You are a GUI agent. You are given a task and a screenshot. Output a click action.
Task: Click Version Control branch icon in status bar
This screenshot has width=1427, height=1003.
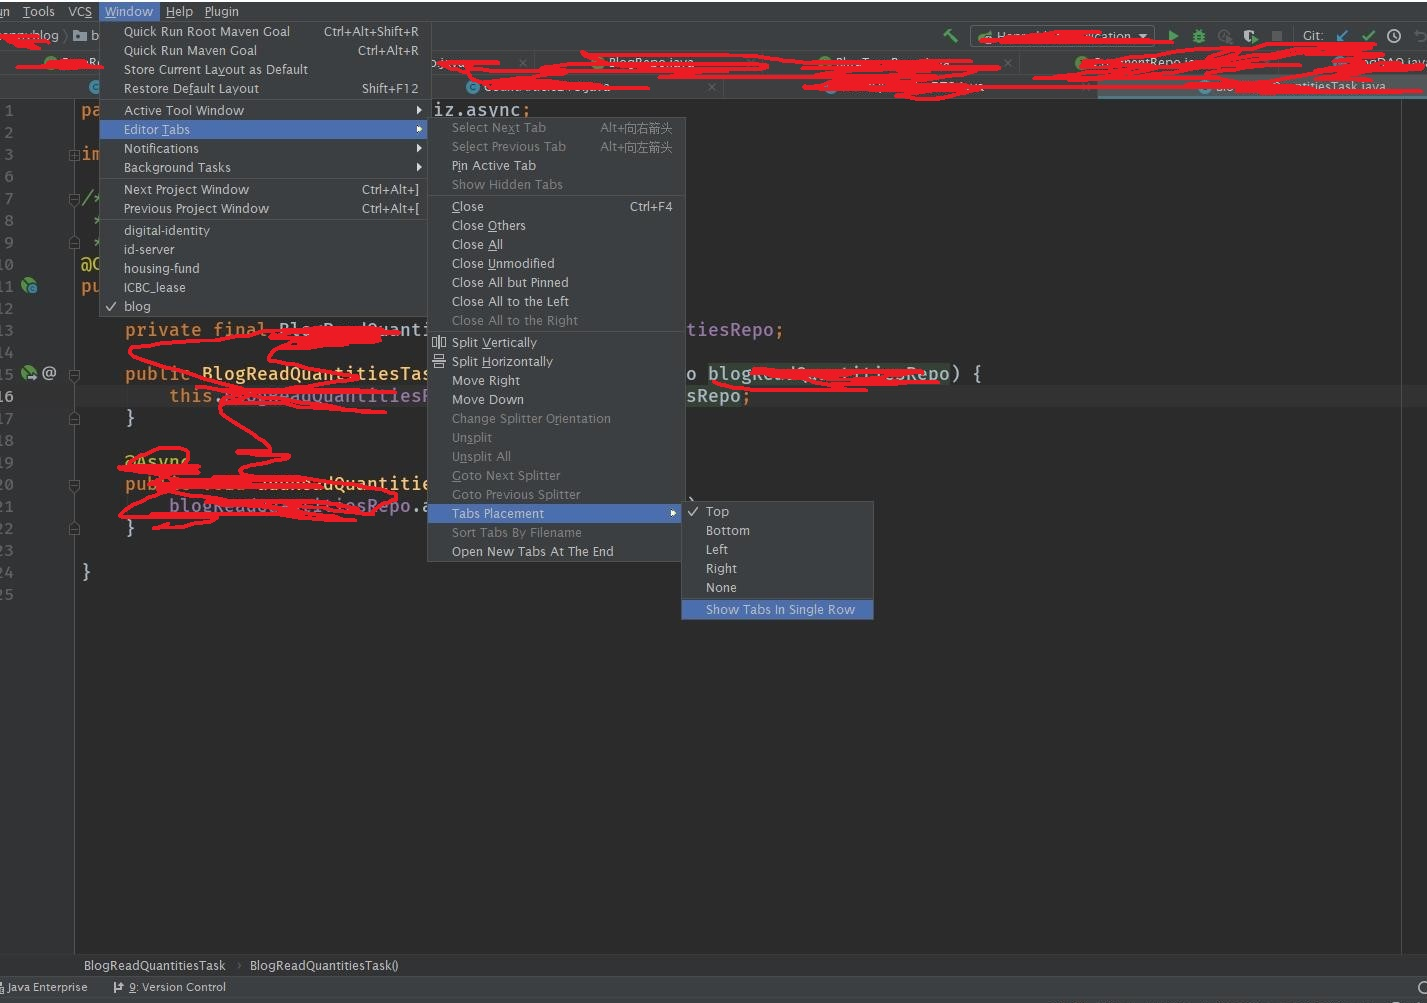(x=119, y=987)
